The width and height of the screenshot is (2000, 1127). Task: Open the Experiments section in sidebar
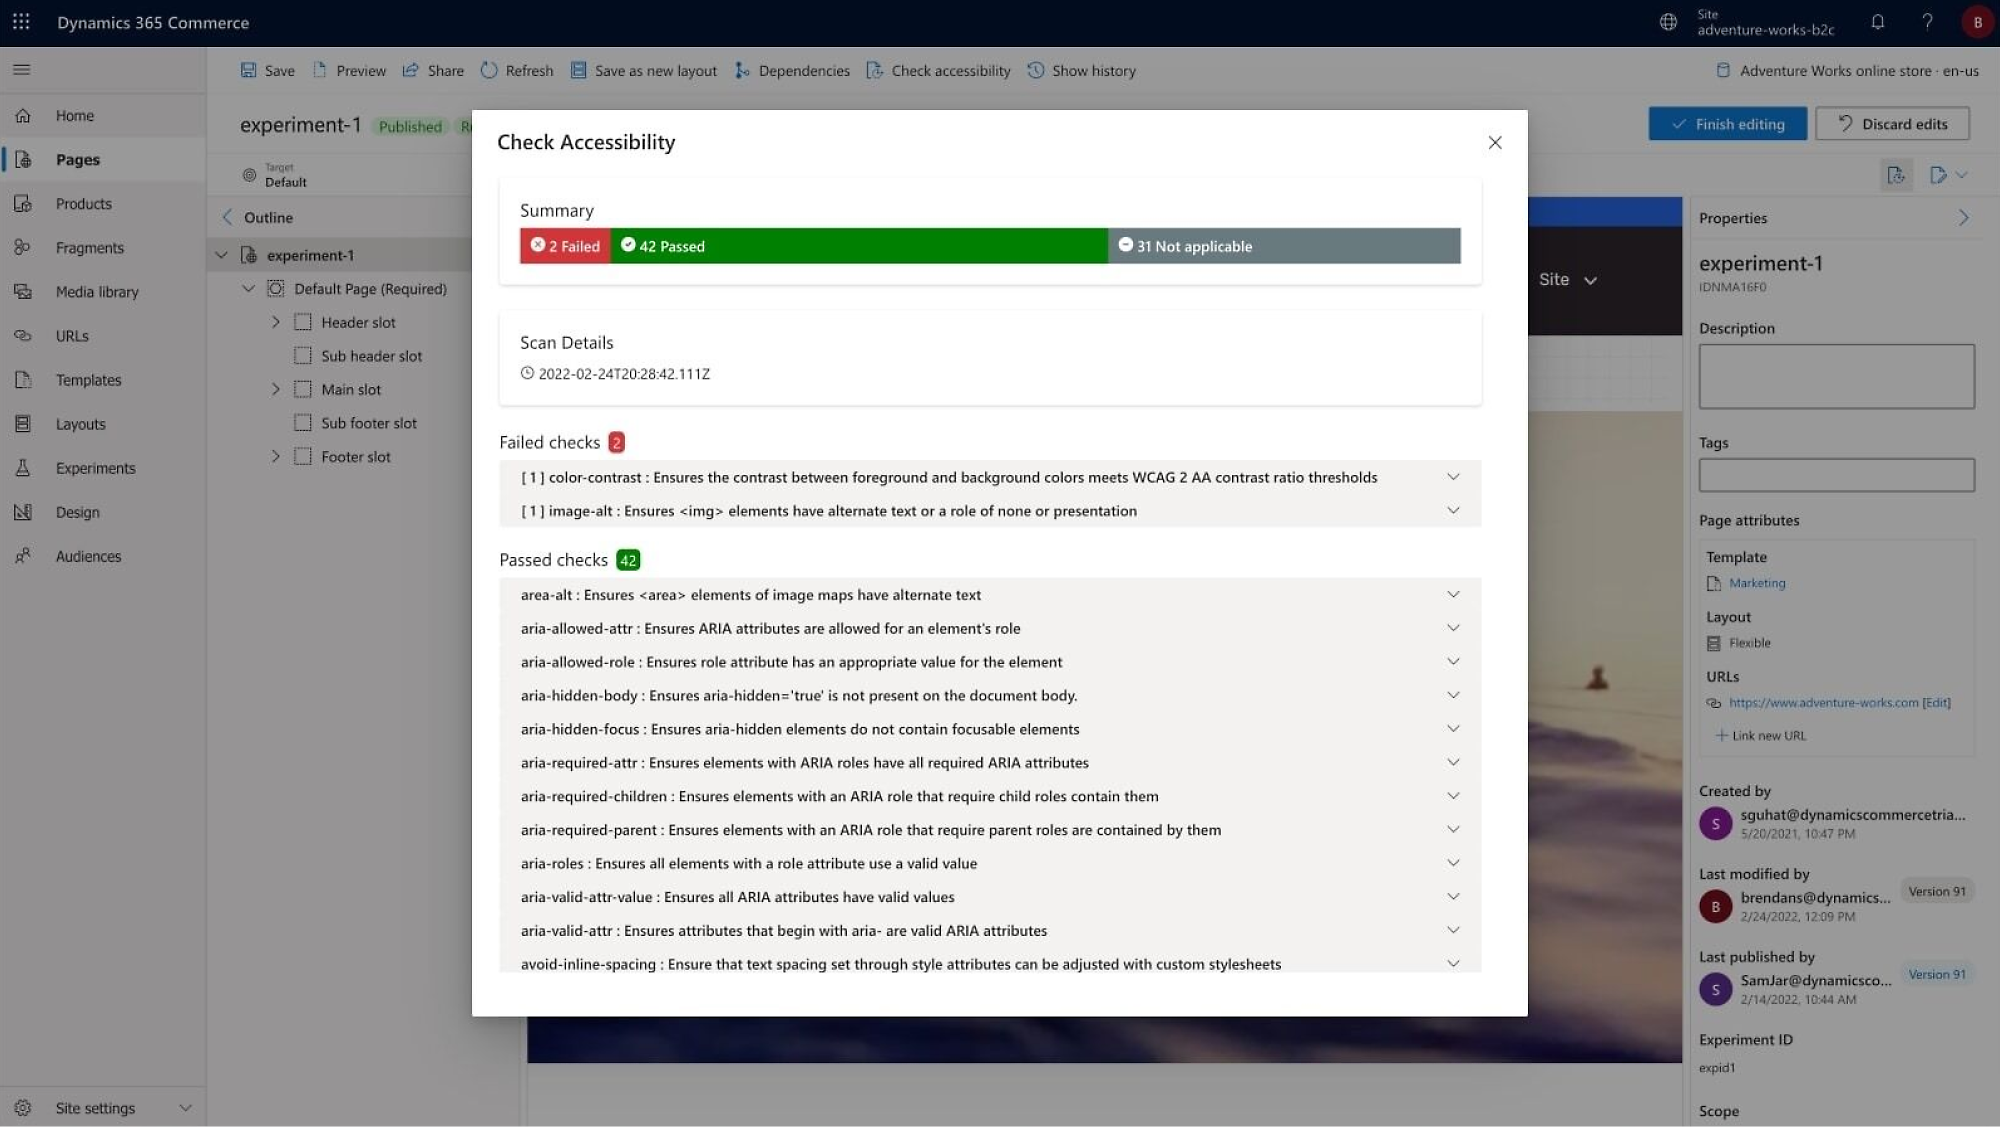(95, 467)
